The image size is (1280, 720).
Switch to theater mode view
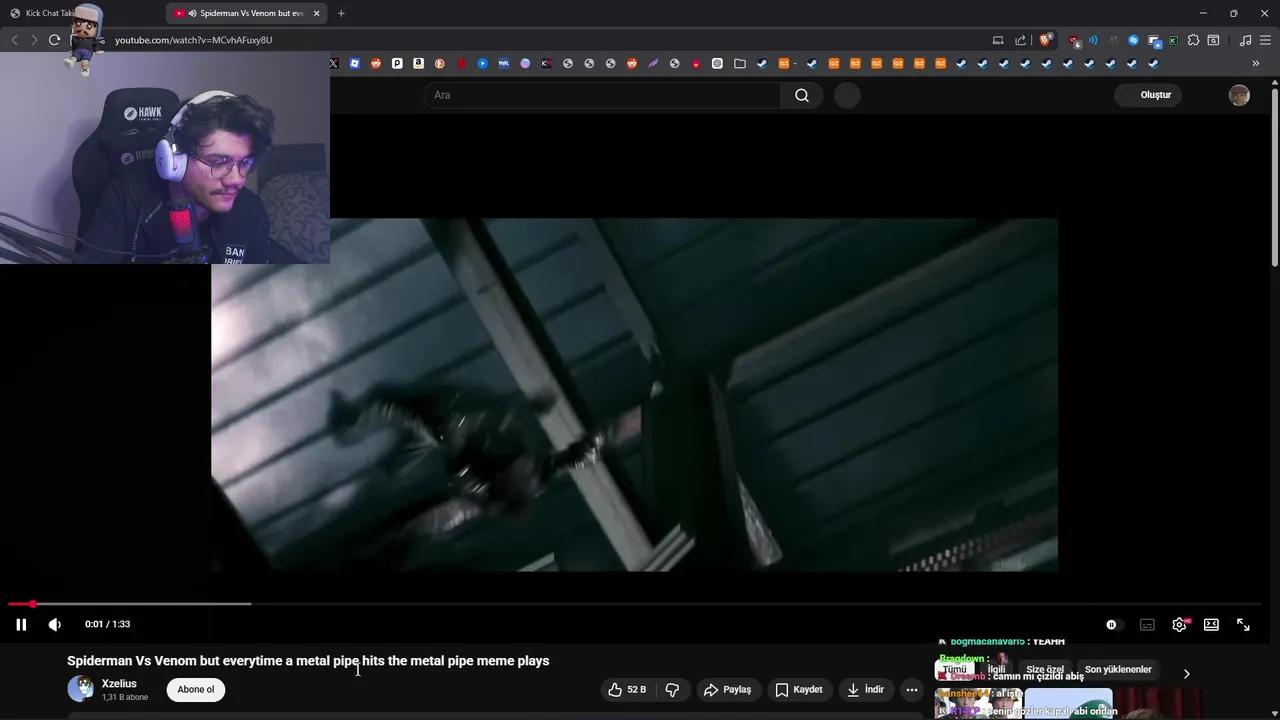pos(1211,624)
